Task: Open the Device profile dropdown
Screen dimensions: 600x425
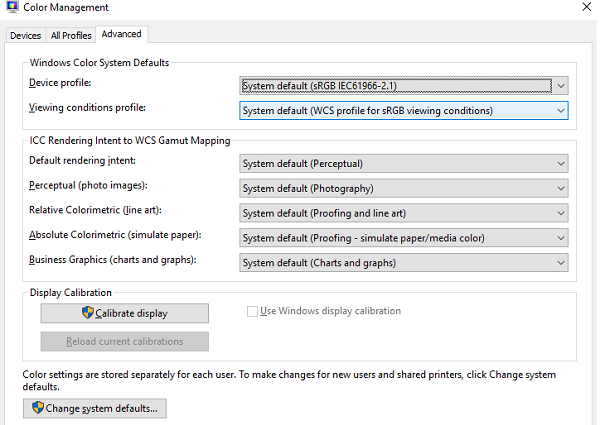Action: 404,86
